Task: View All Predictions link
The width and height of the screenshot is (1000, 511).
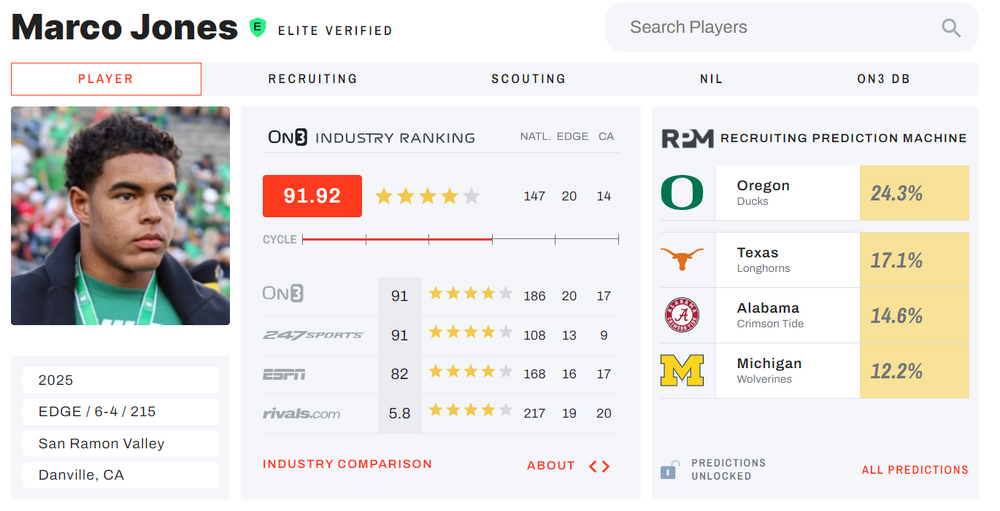Action: [915, 469]
